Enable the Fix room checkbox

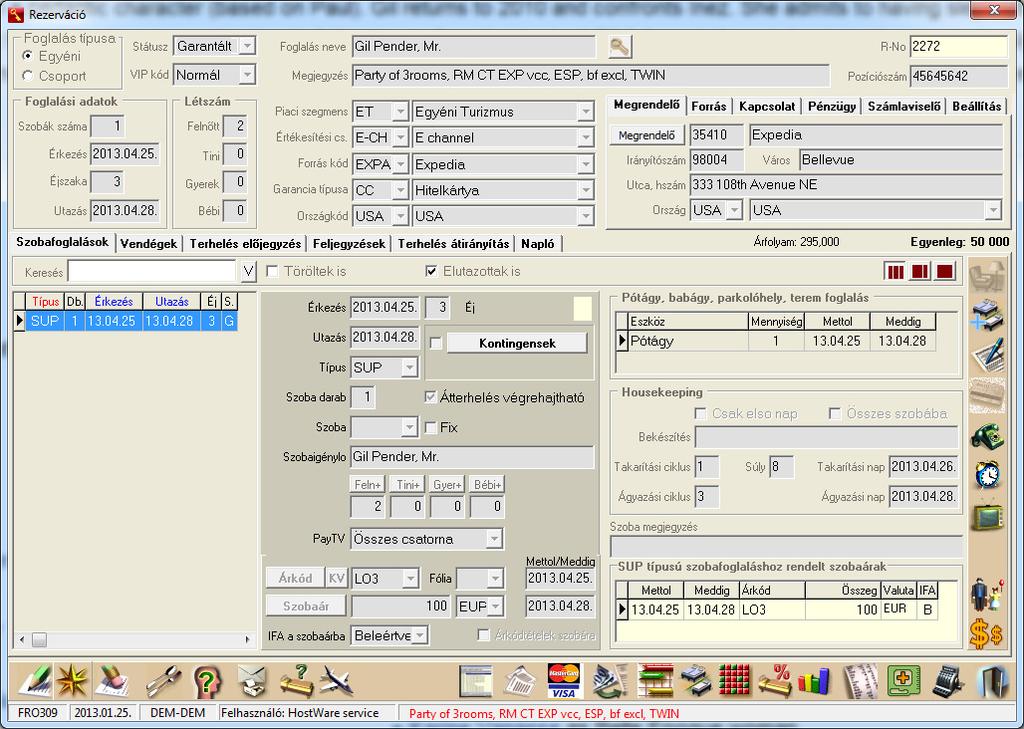coord(430,428)
